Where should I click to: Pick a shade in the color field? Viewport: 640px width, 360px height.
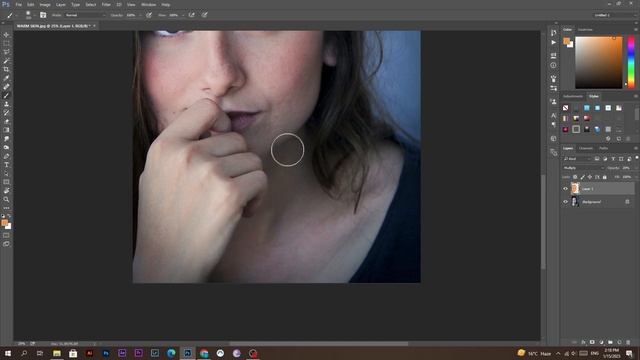coord(599,62)
